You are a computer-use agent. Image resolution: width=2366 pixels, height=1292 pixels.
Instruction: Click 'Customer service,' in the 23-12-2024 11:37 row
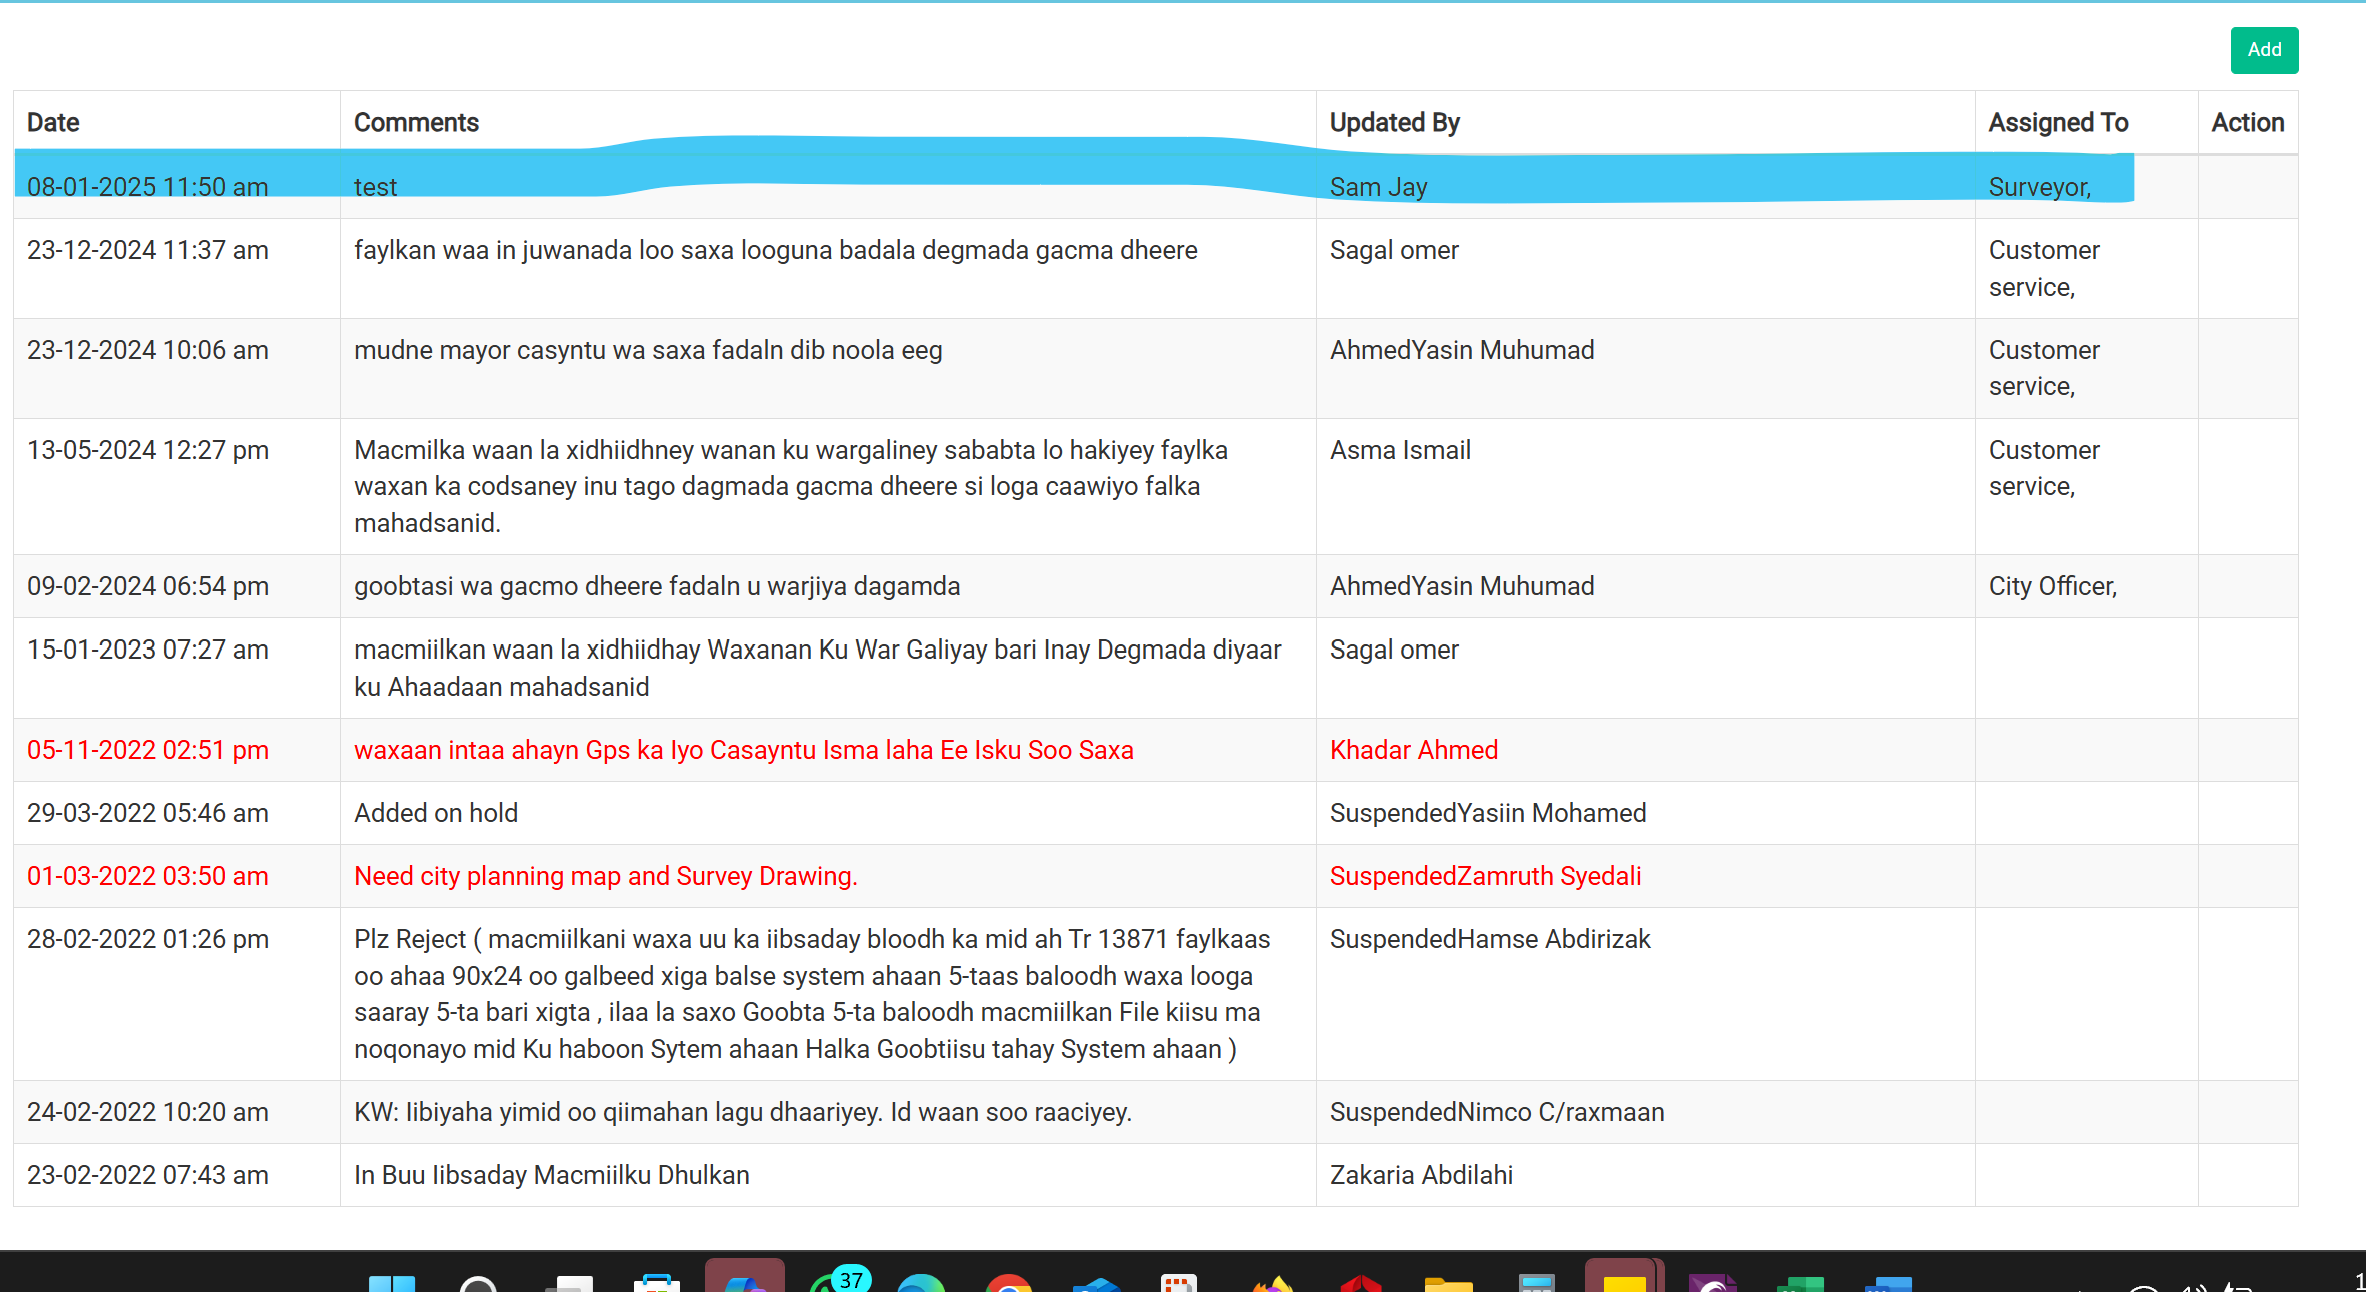pos(2044,268)
